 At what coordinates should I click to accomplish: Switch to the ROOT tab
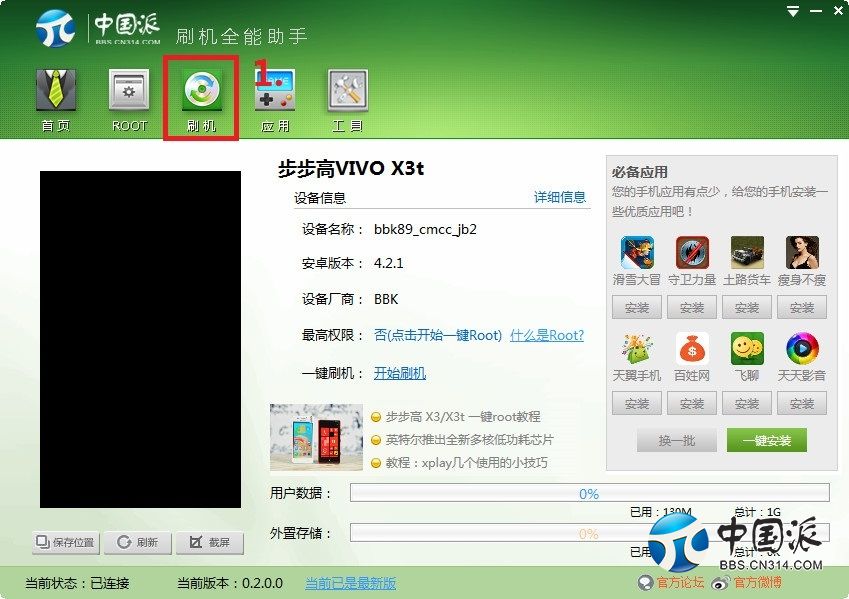(x=129, y=101)
